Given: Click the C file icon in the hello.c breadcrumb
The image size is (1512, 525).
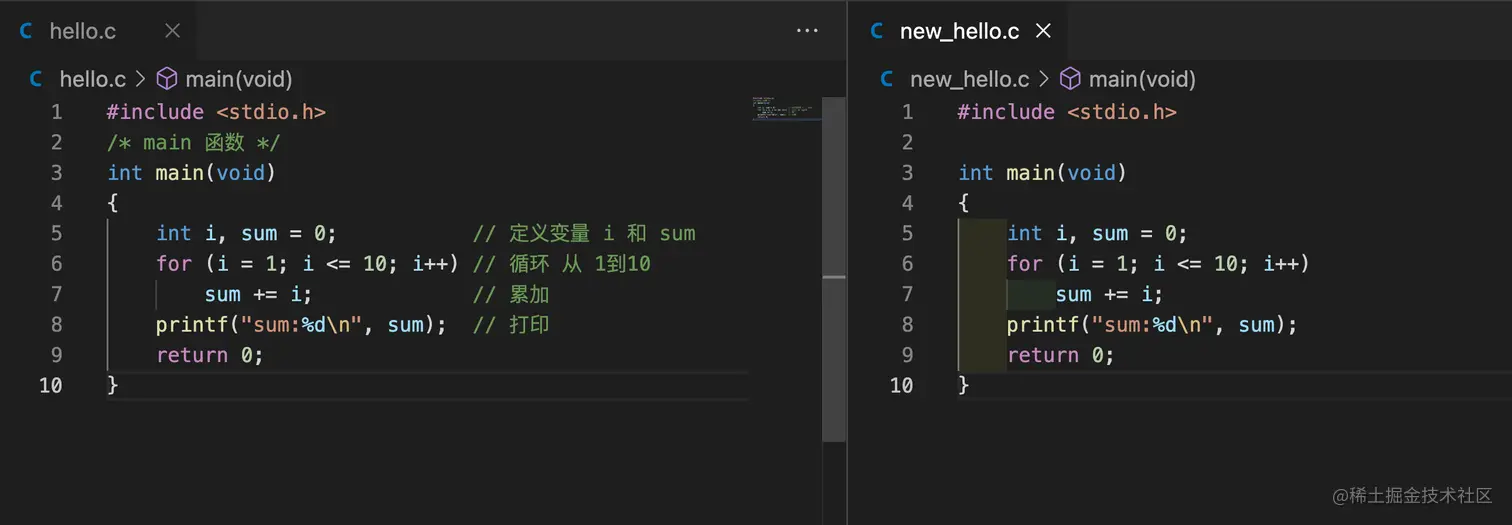Looking at the screenshot, I should [x=37, y=79].
